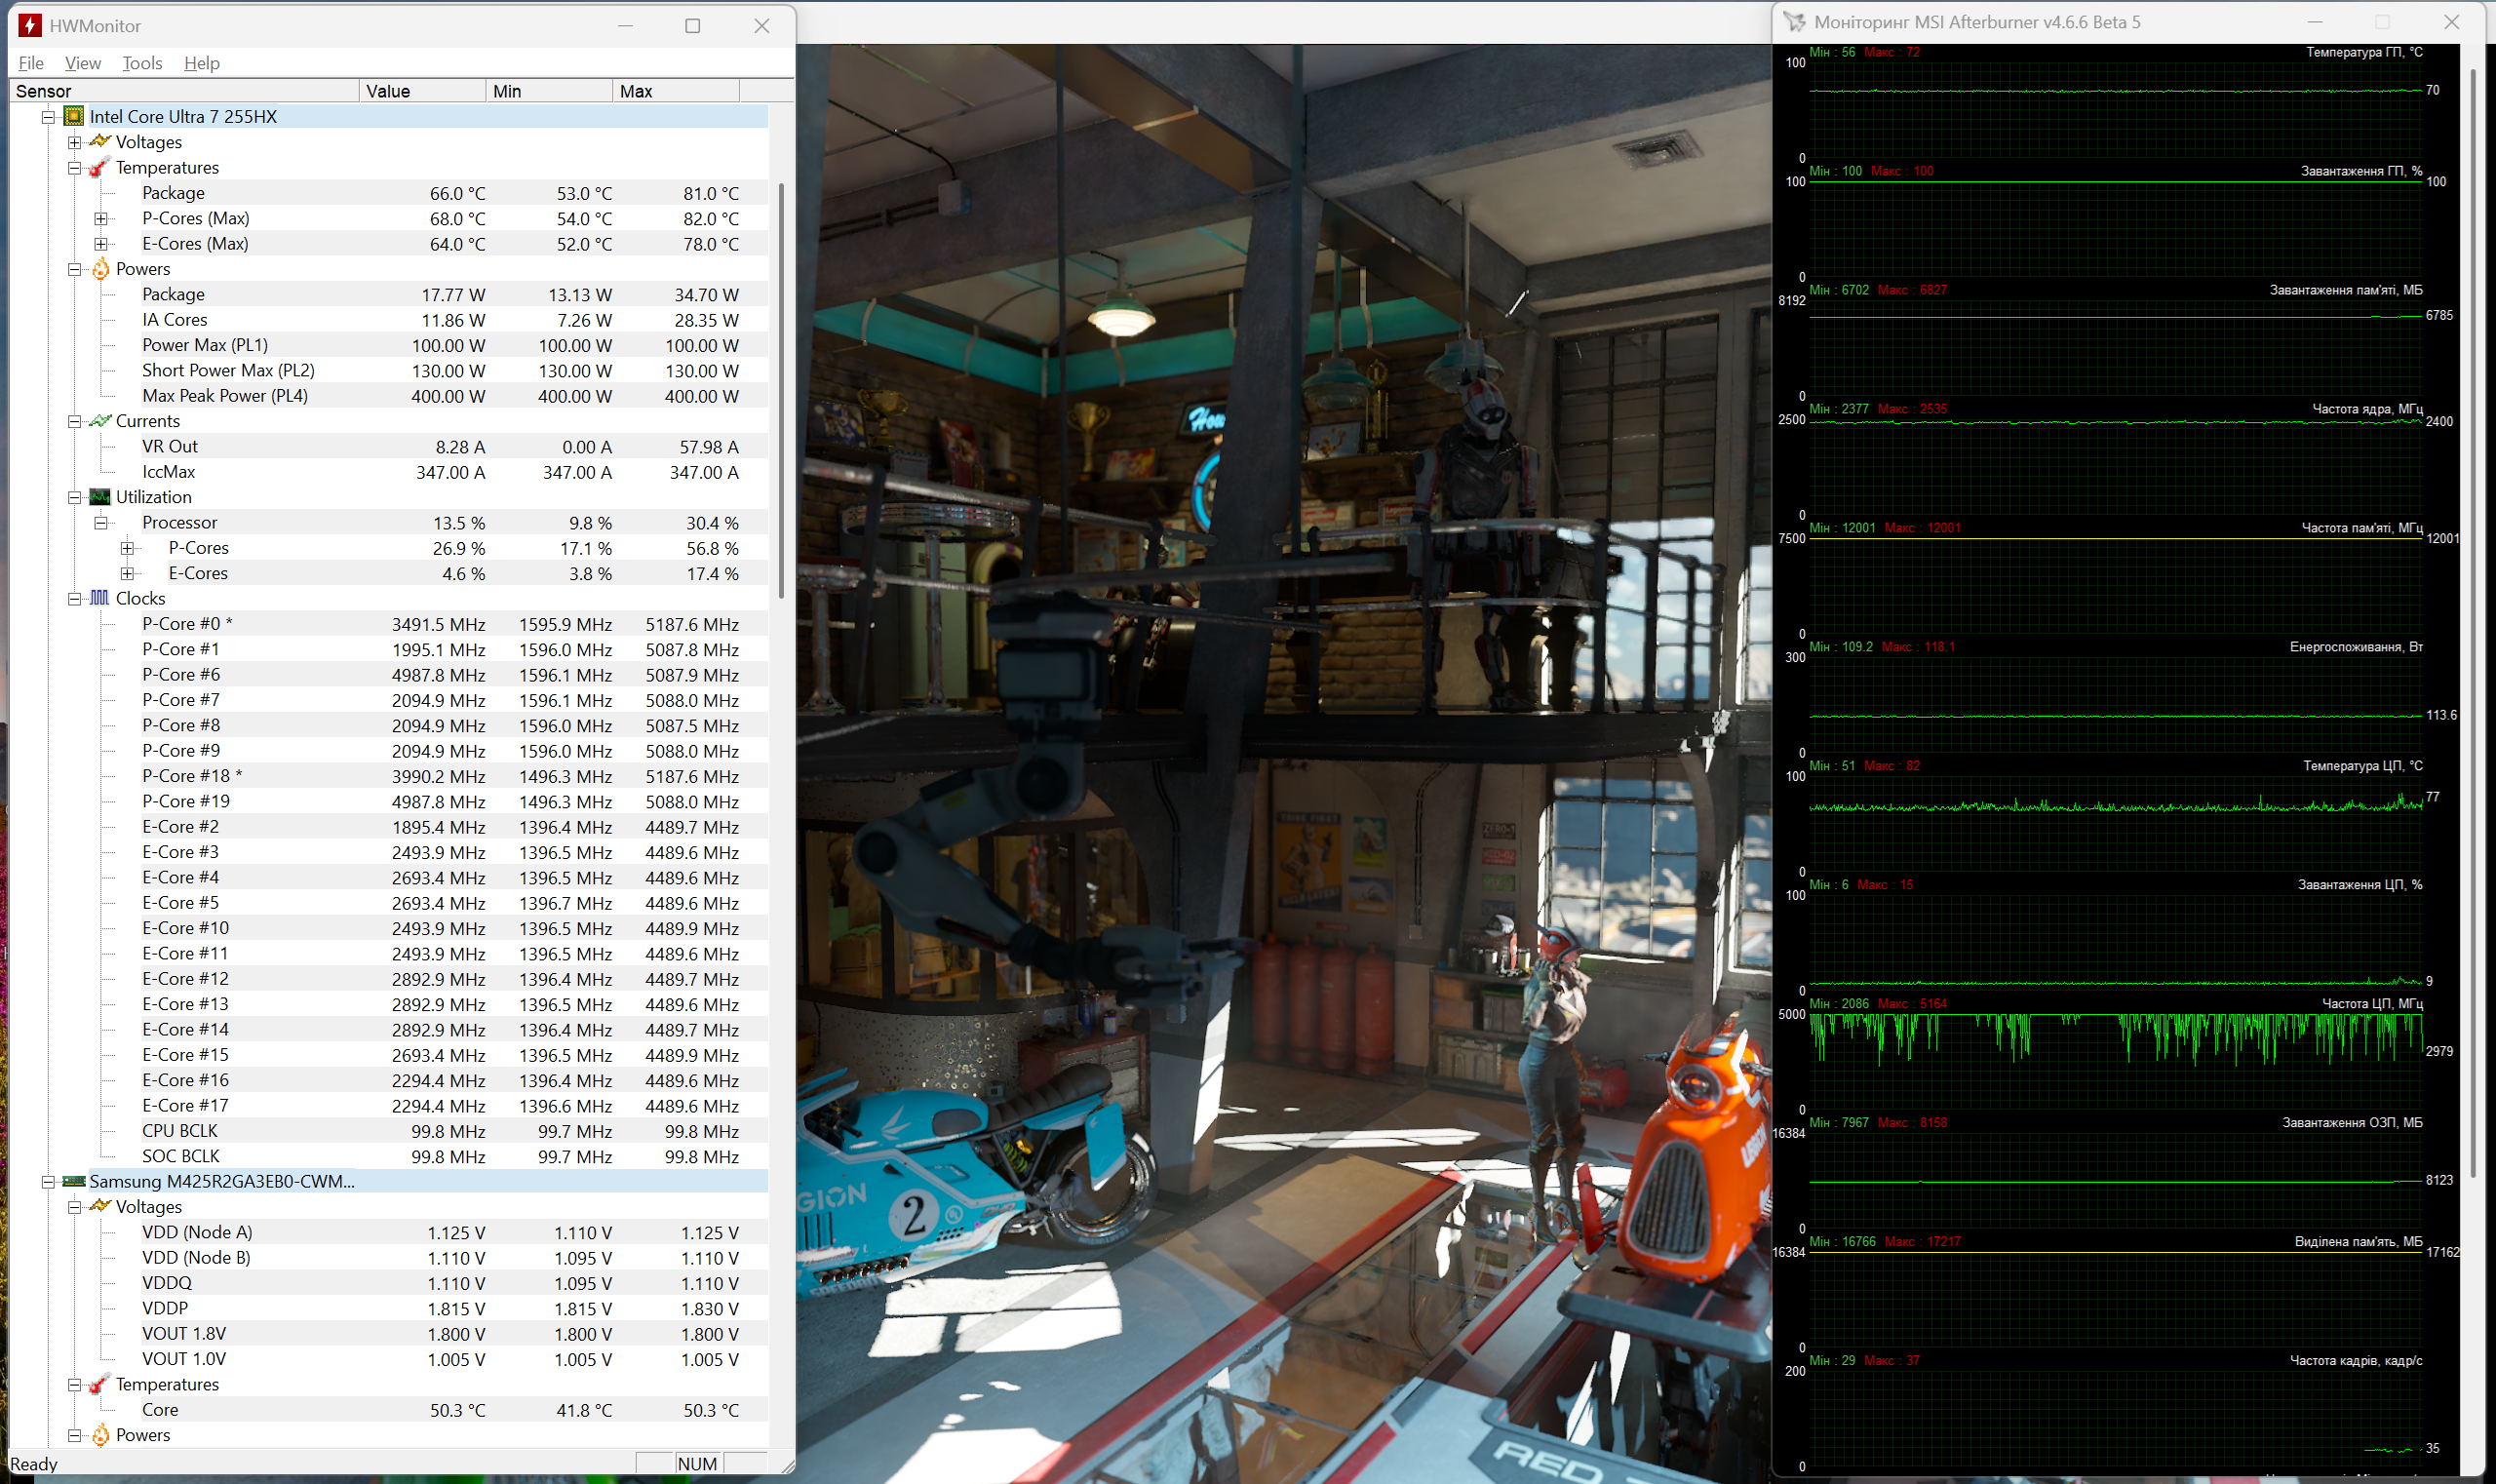This screenshot has height=1484, width=2496.
Task: Click the HWMonitor lightning app icon
Action: point(30,26)
